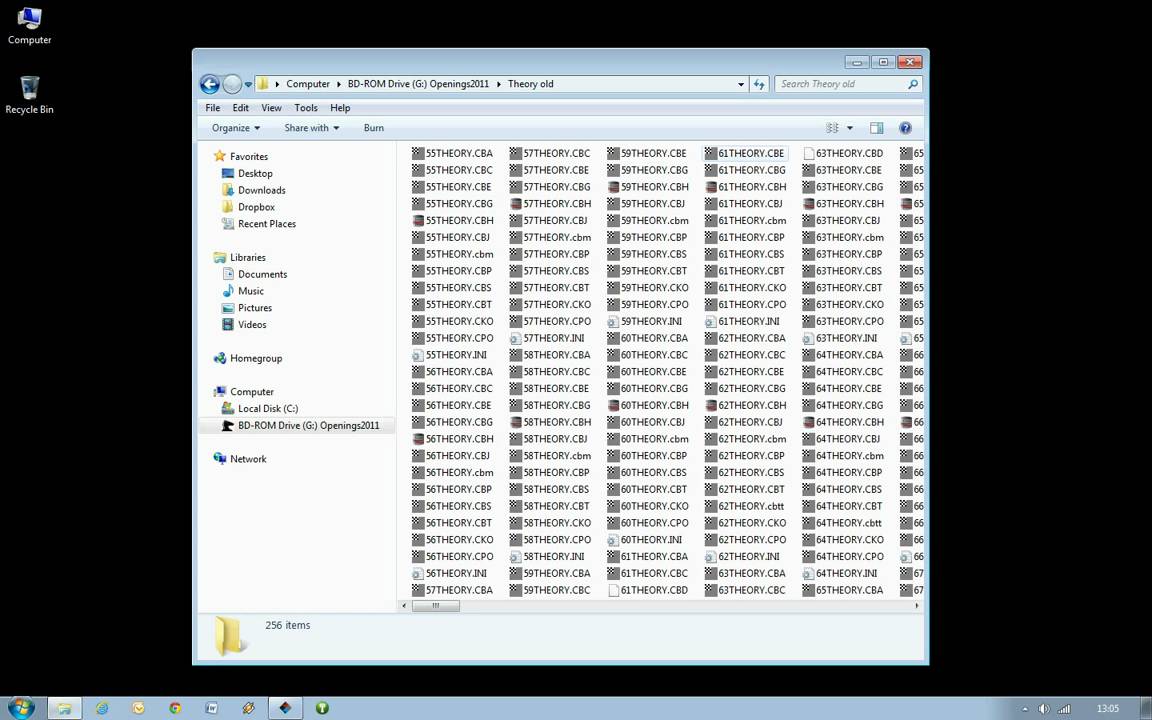Open the Recycle Bin desktop icon
1152x720 pixels.
click(29, 96)
